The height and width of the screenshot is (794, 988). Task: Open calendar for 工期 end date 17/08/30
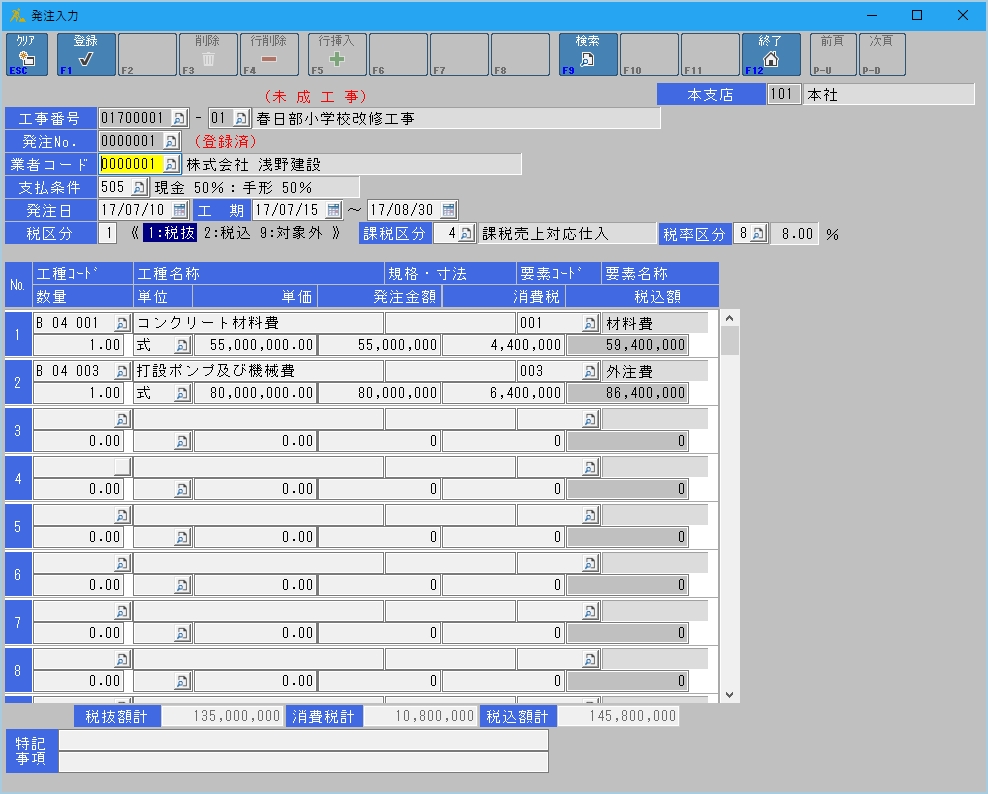(449, 210)
